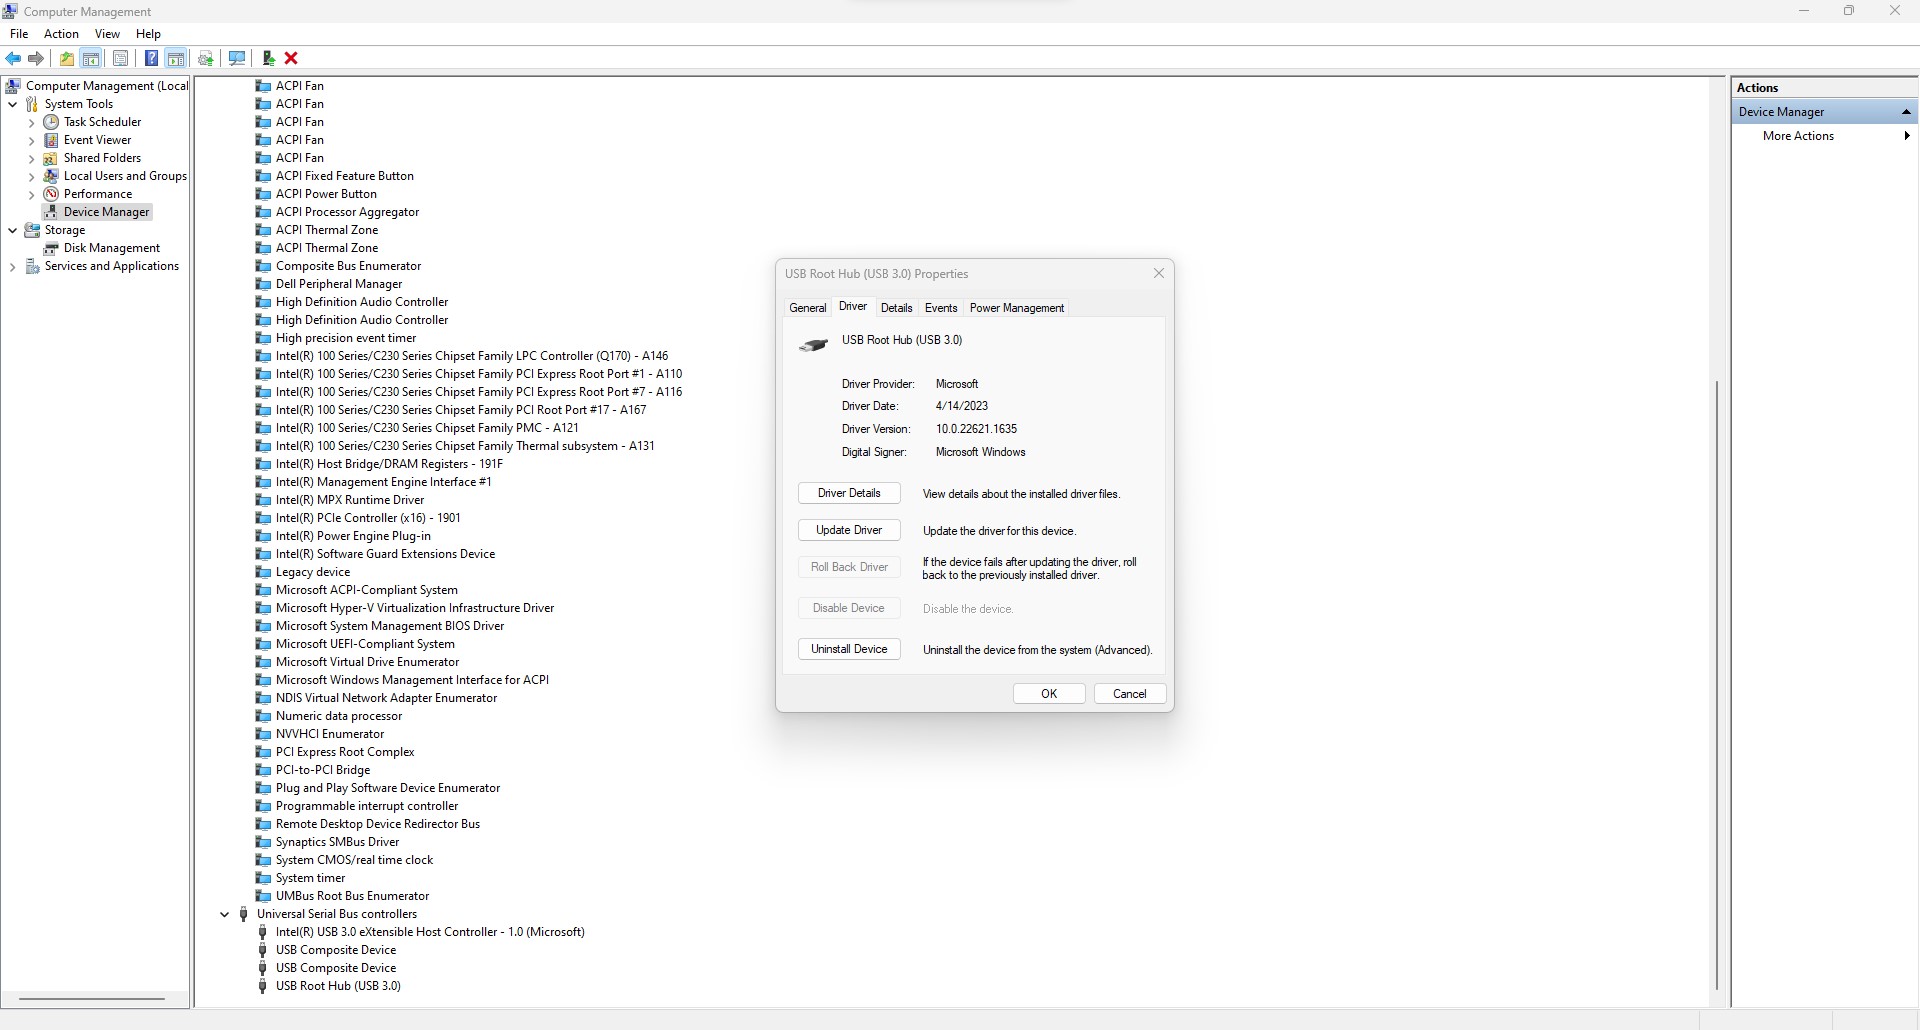
Task: Select the Synaptics SMBus Driver entry
Action: tap(337, 842)
